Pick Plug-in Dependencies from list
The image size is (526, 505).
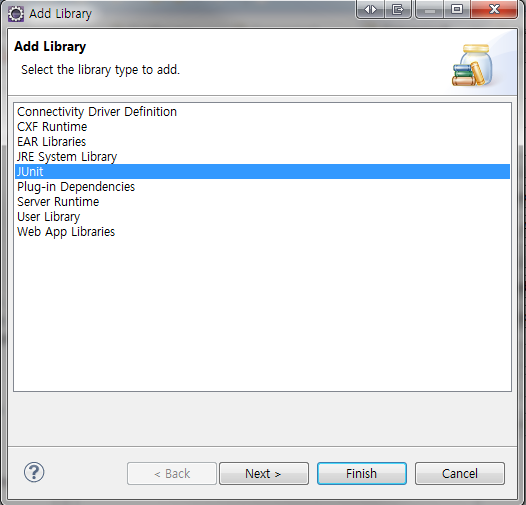click(262, 187)
